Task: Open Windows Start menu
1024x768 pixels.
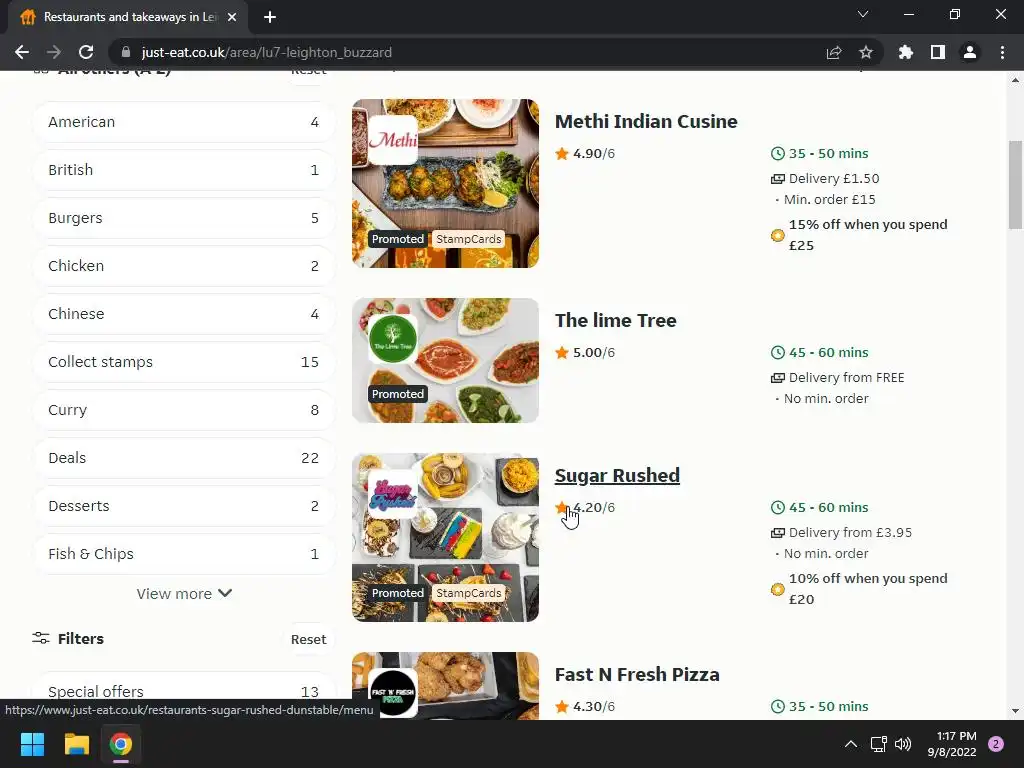Action: 32,744
